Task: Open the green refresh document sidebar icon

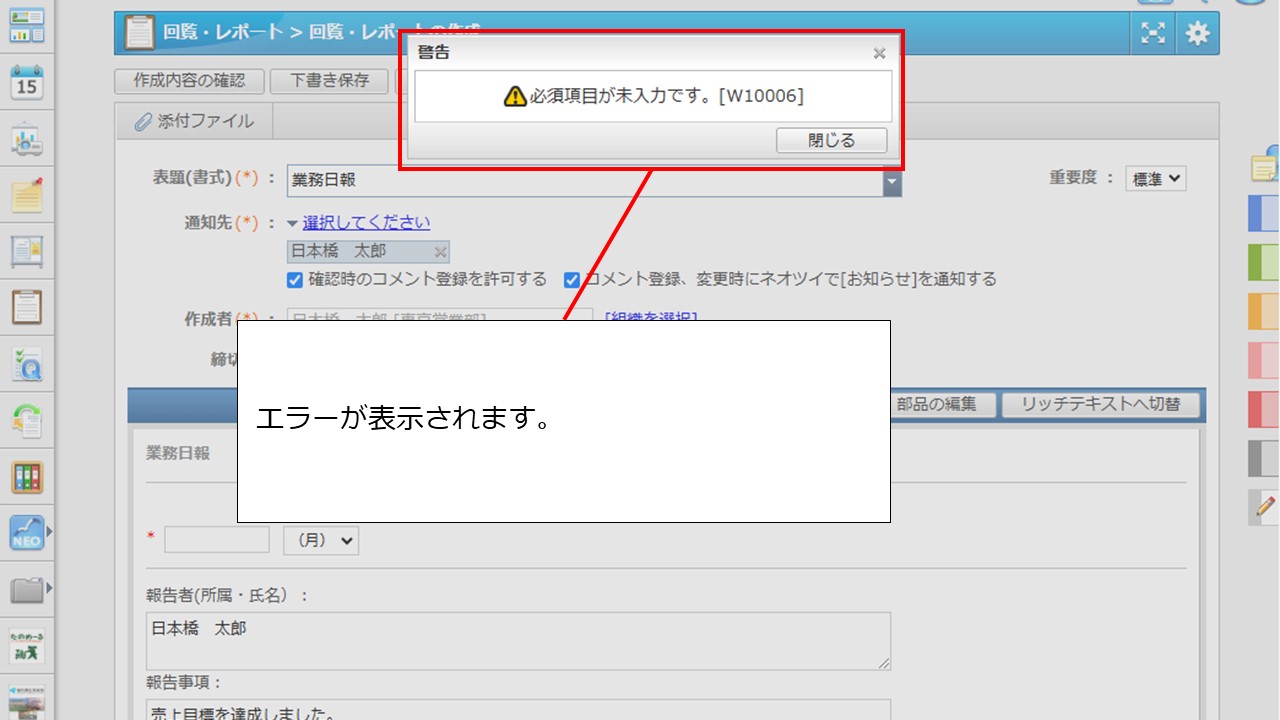Action: pos(27,421)
